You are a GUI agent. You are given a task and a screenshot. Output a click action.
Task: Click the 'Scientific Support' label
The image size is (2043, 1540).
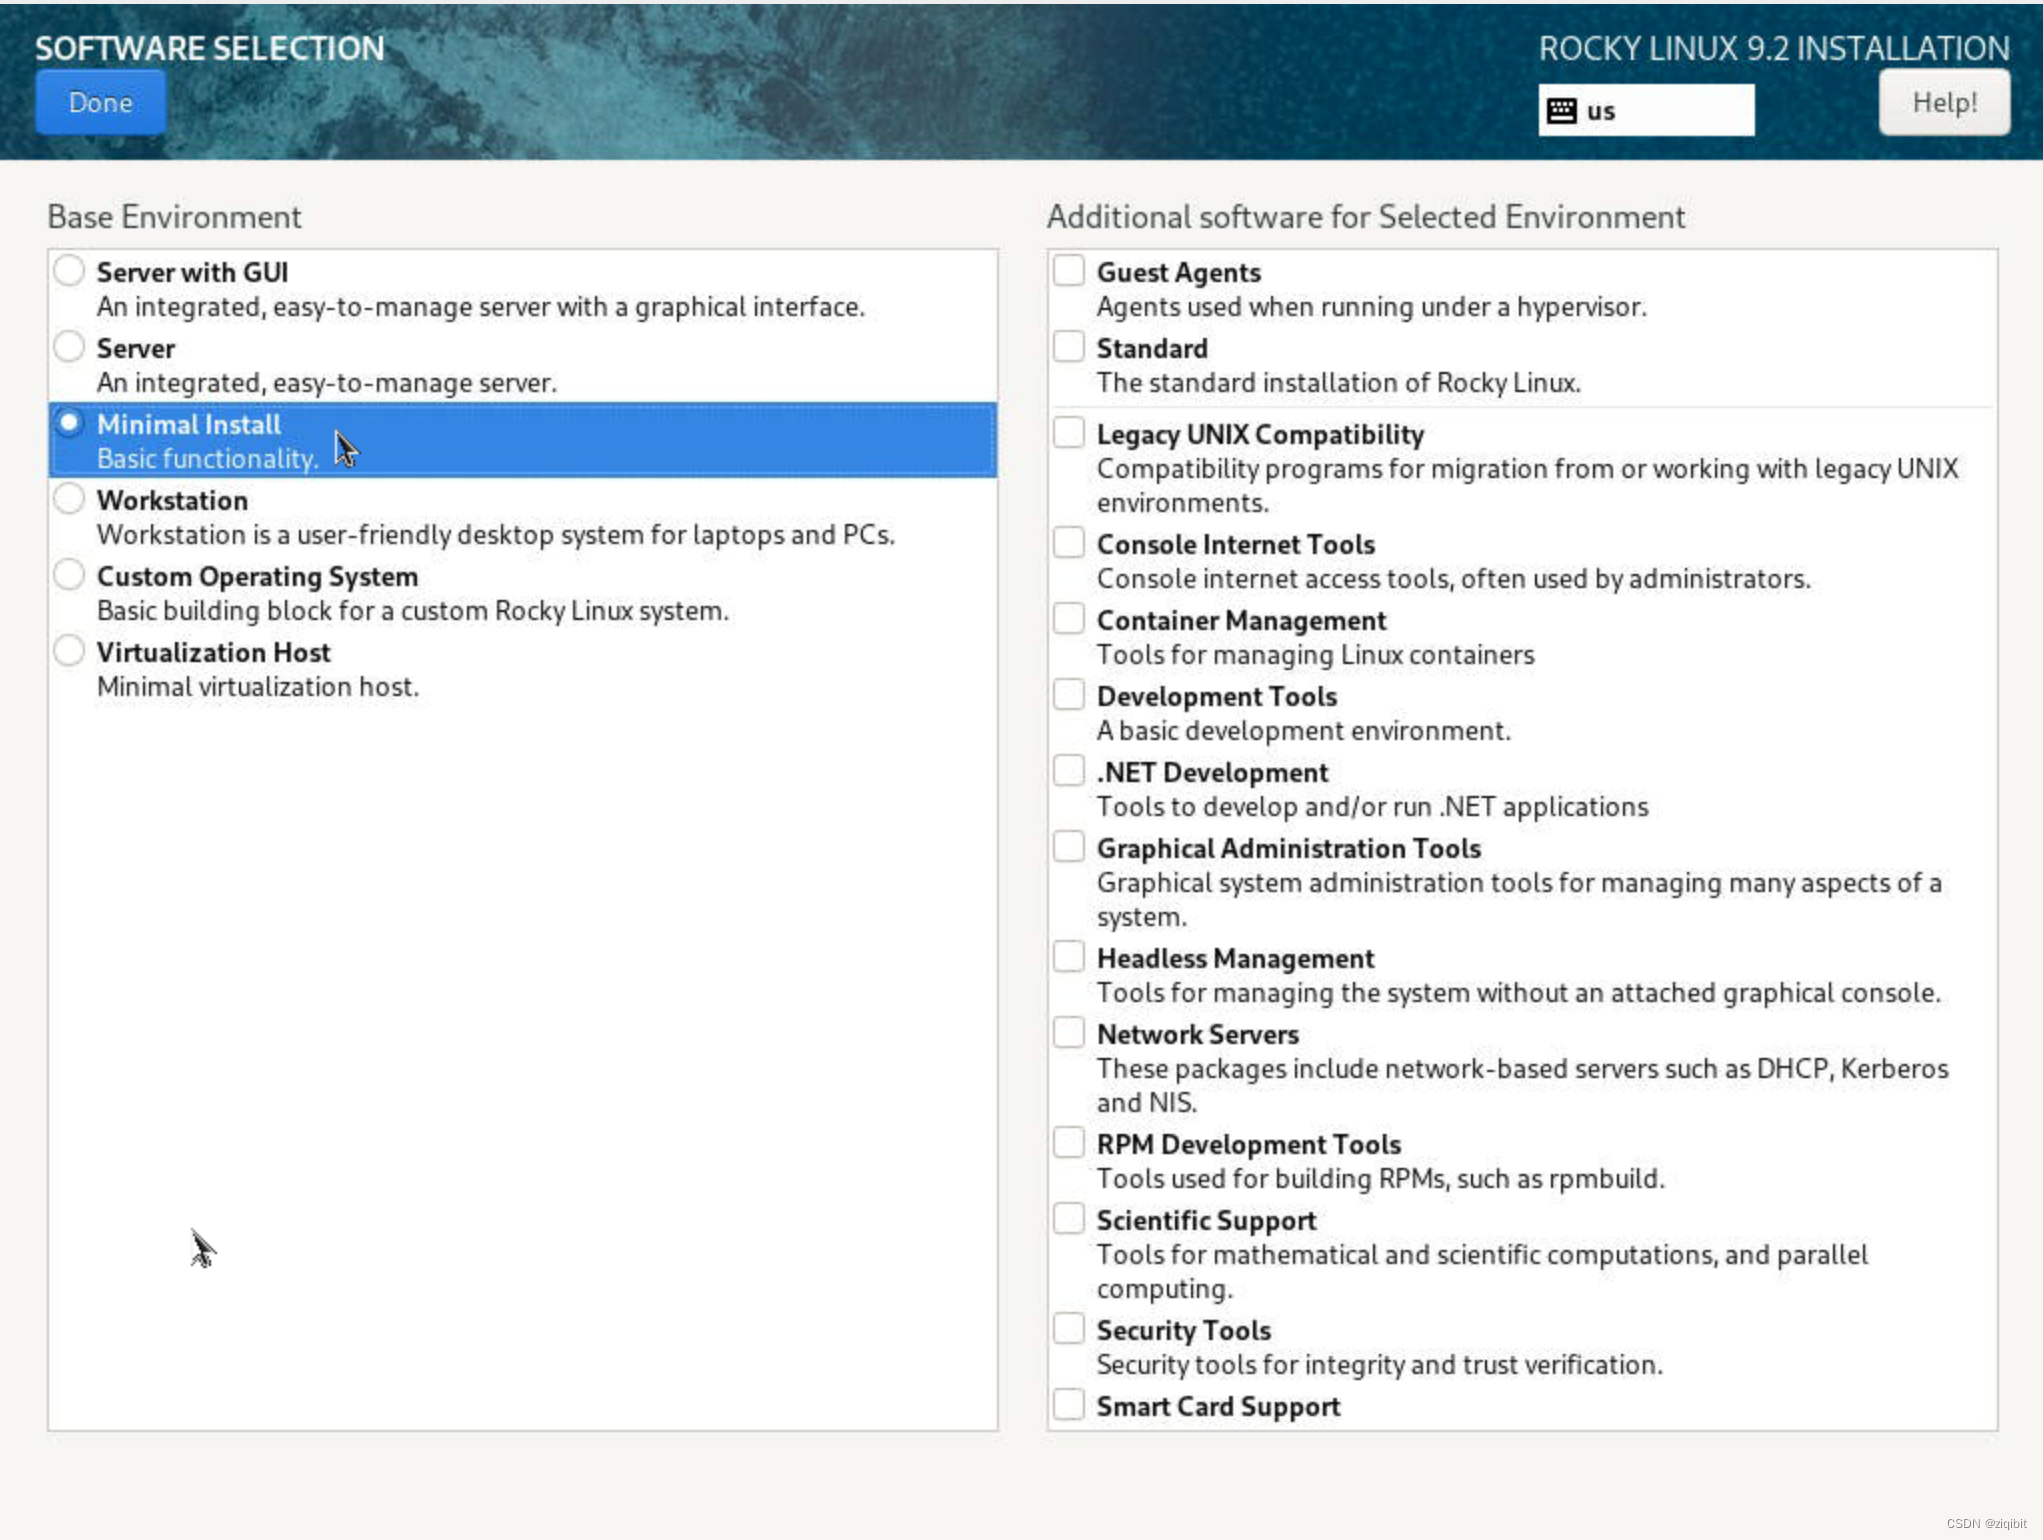coord(1206,1220)
